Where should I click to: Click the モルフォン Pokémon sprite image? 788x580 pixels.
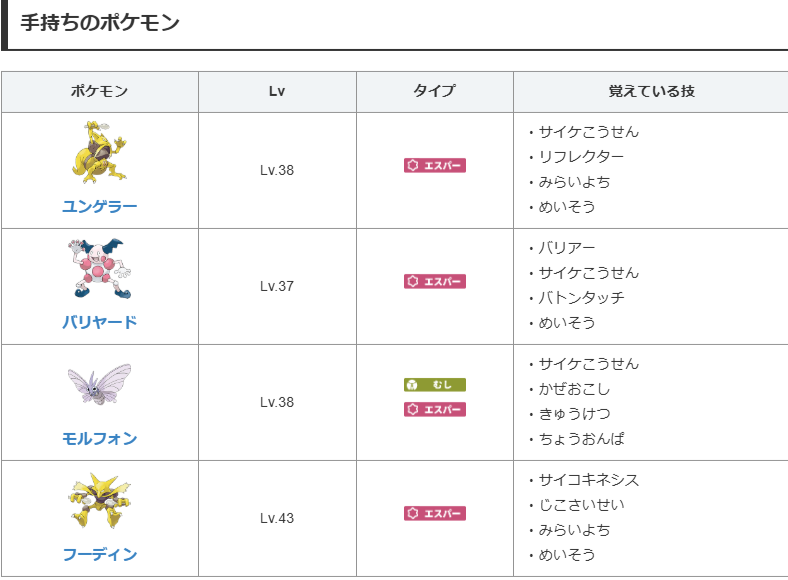pyautogui.click(x=99, y=386)
